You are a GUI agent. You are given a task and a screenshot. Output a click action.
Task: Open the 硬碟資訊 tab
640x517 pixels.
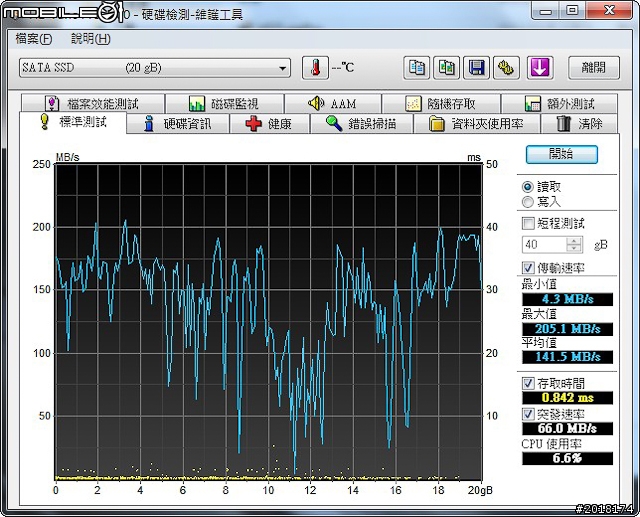(x=178, y=124)
